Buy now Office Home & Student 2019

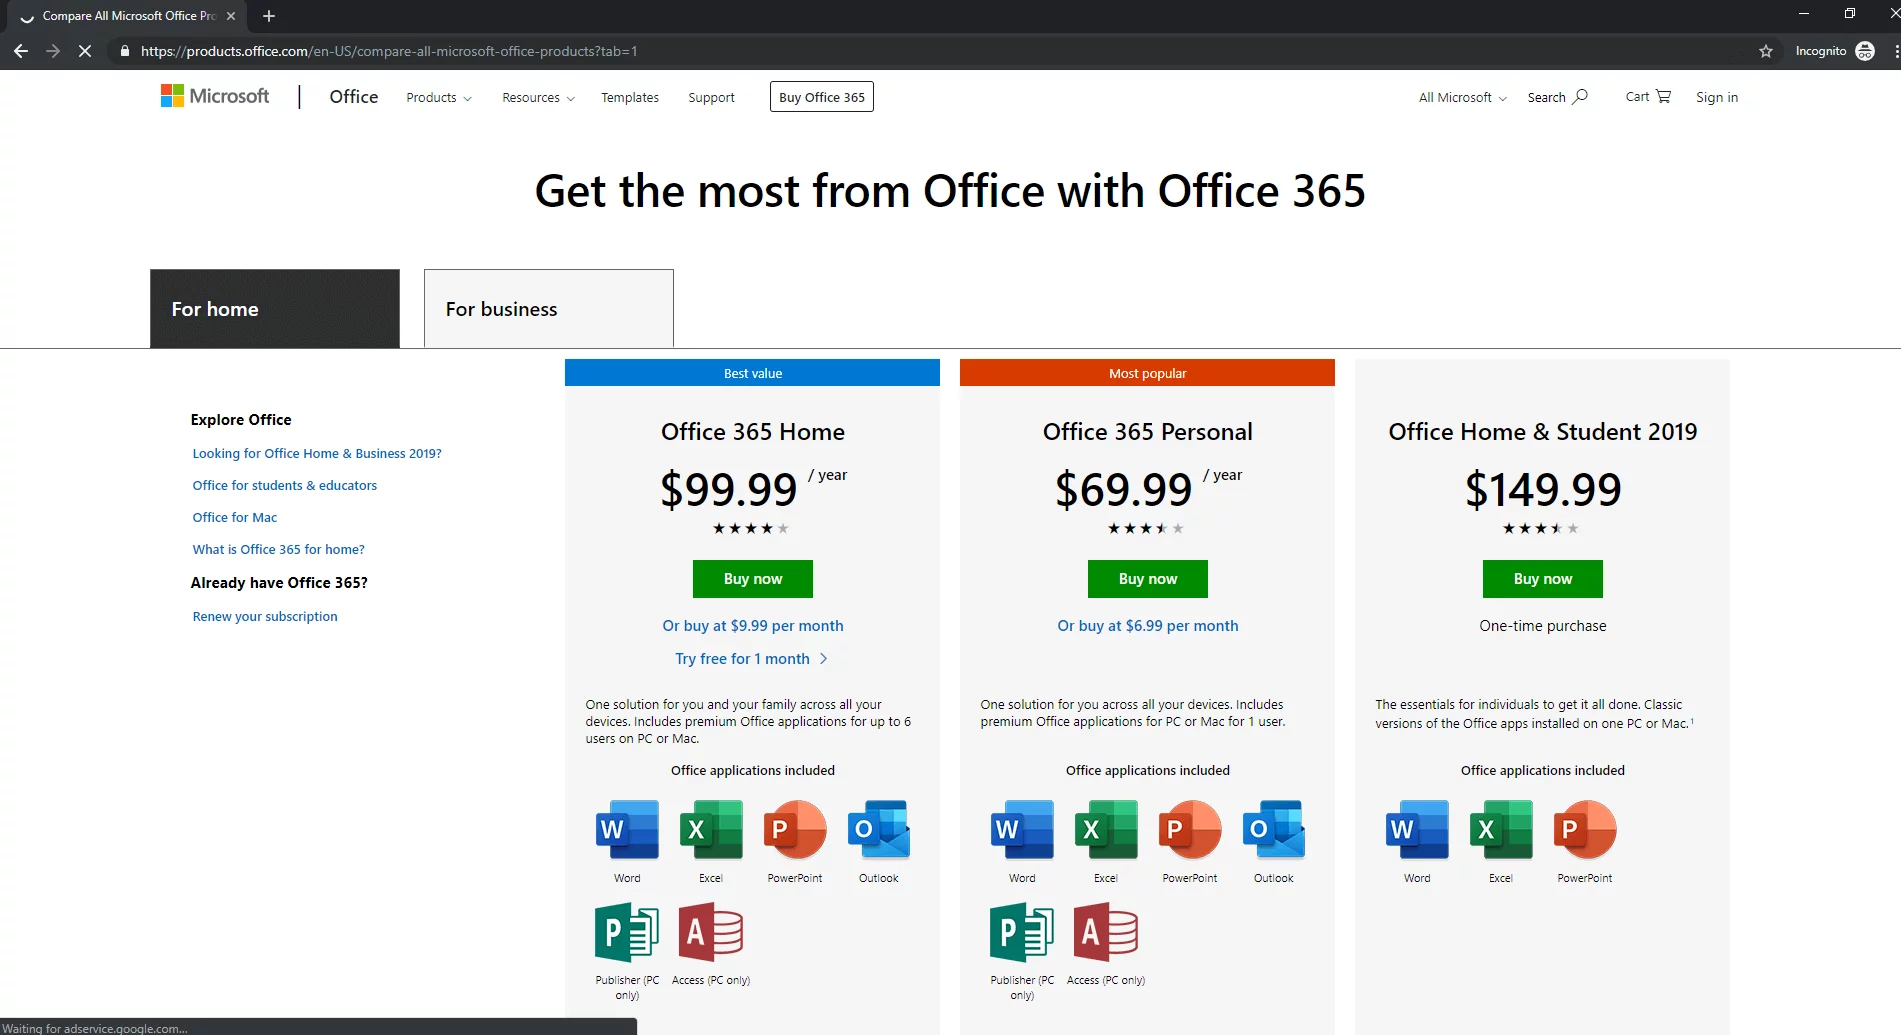coord(1543,579)
